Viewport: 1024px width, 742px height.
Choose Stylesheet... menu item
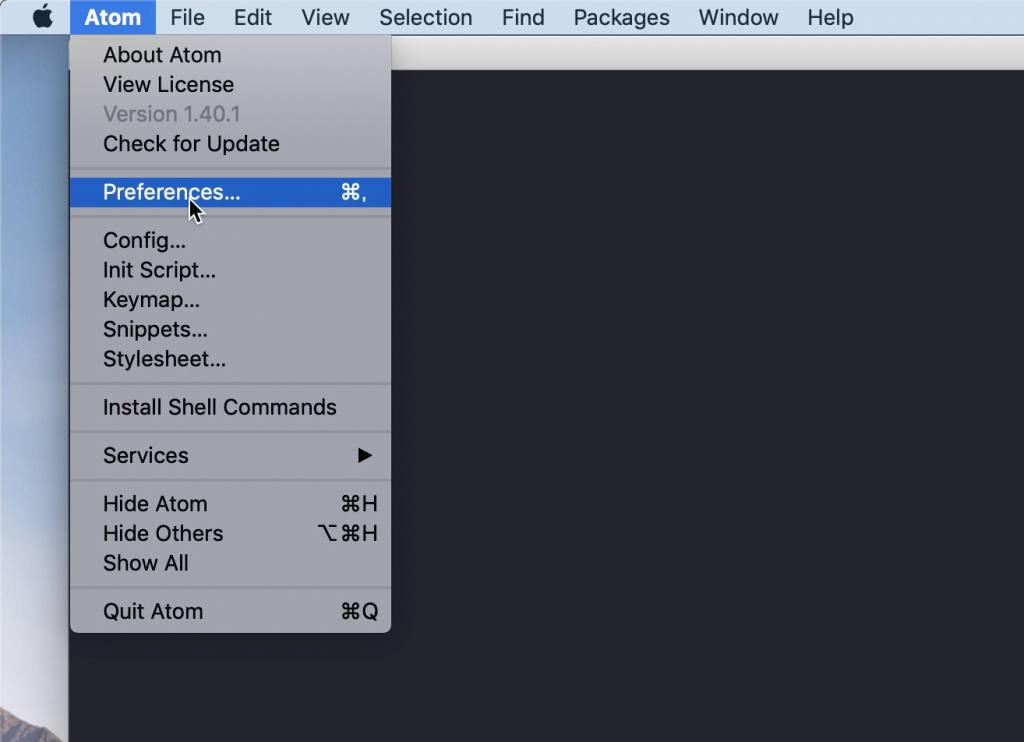pyautogui.click(x=164, y=359)
